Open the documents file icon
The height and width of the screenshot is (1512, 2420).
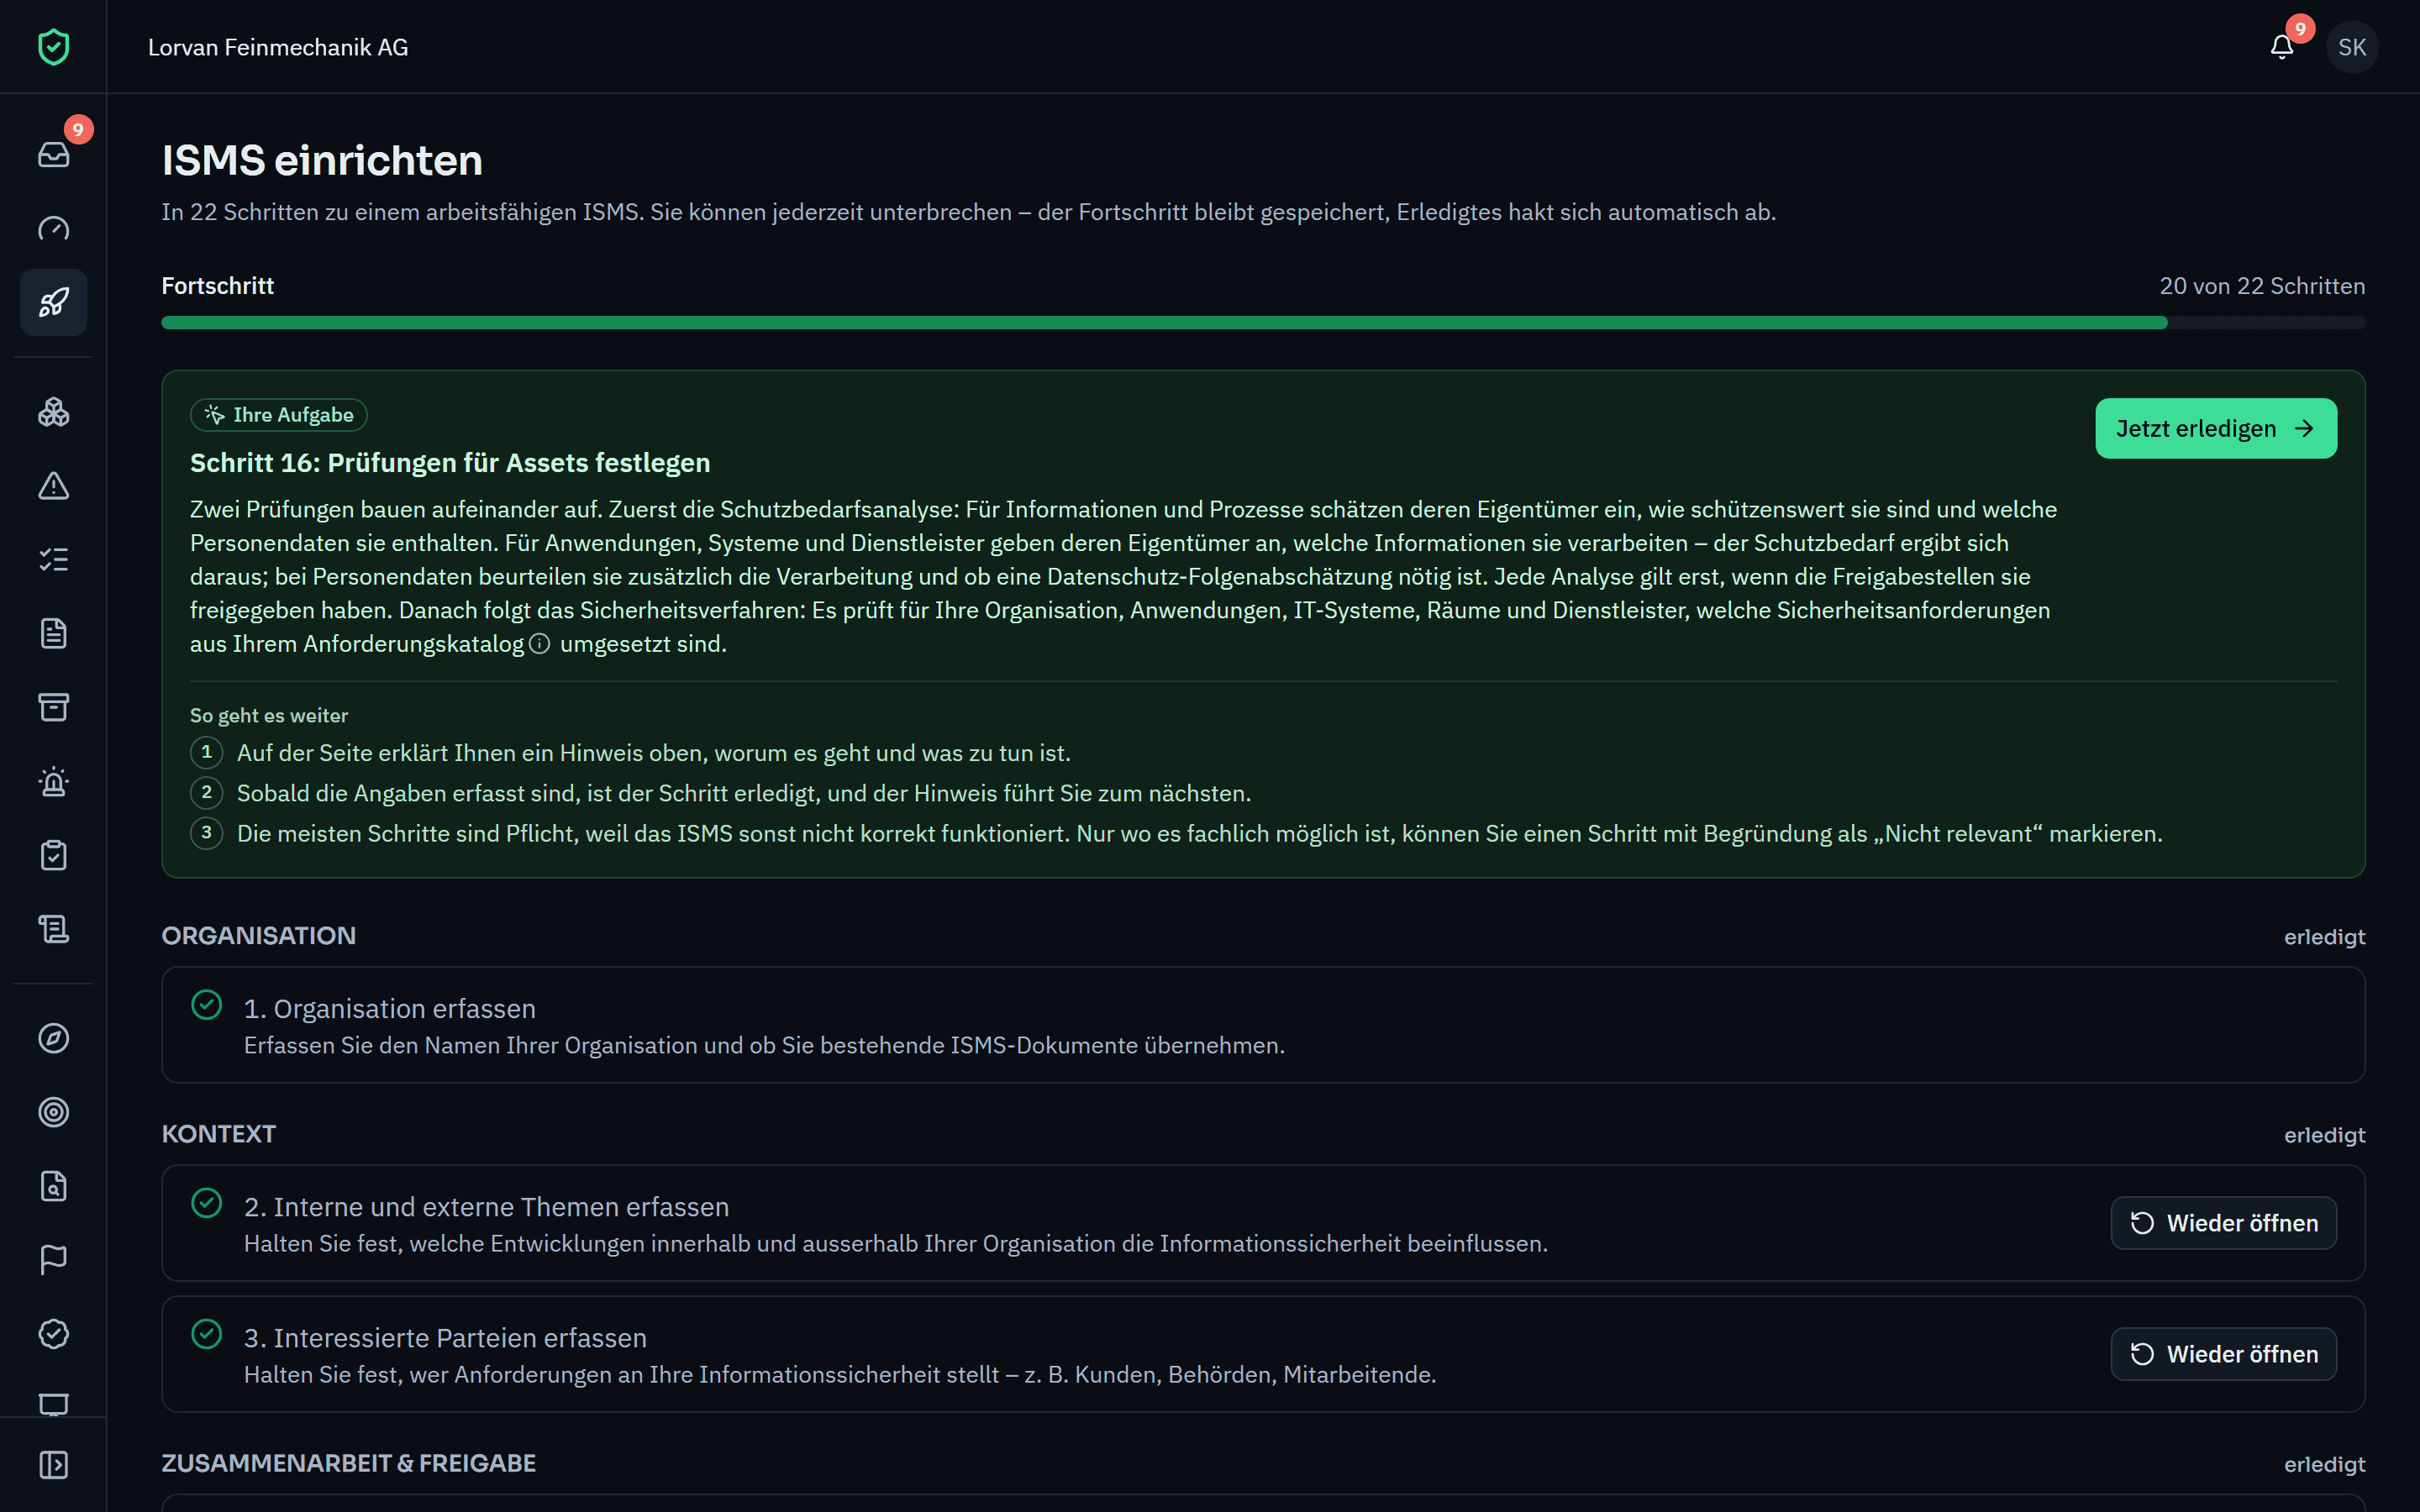coord(53,634)
